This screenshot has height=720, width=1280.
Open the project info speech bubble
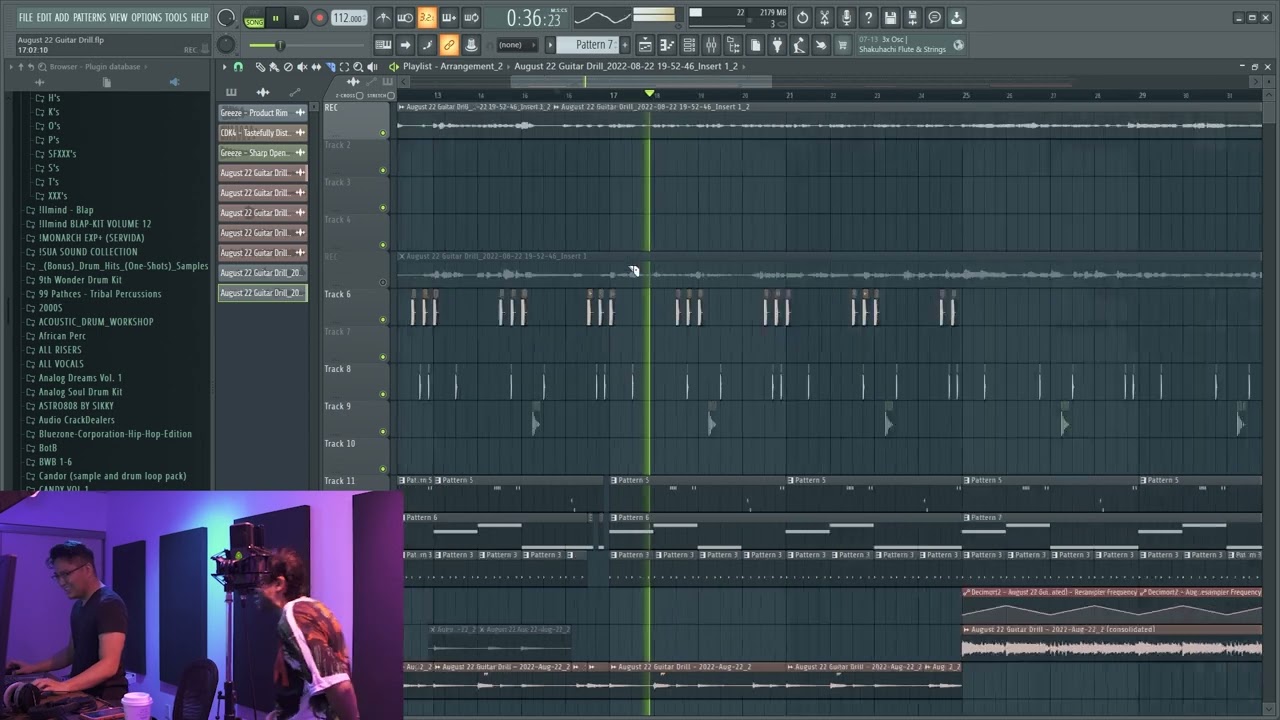click(934, 18)
